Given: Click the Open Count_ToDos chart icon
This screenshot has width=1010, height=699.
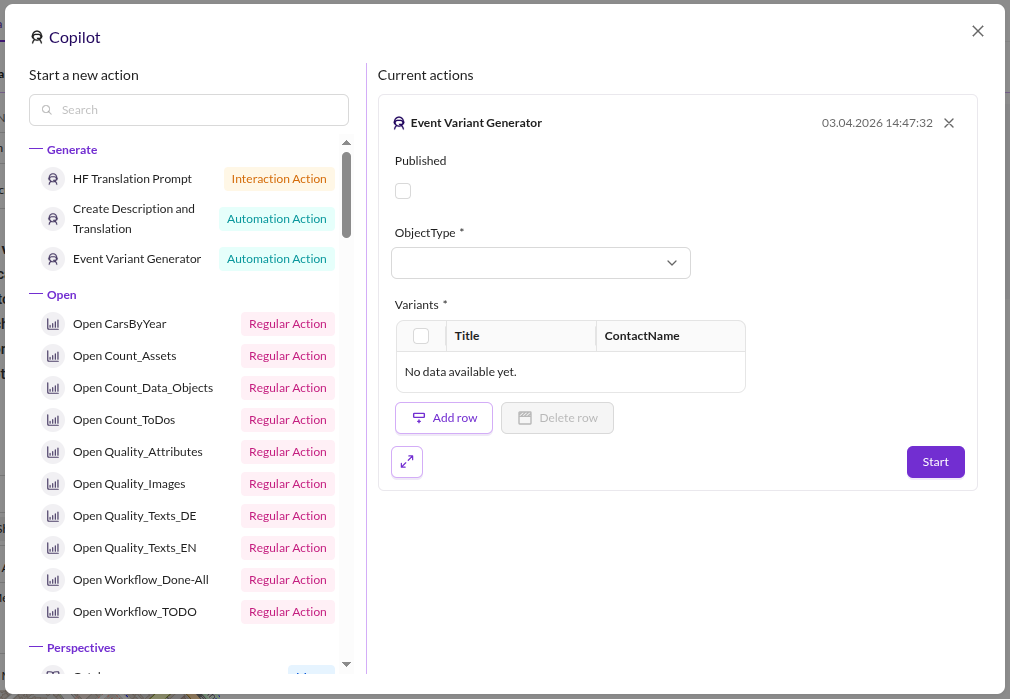Looking at the screenshot, I should click(53, 420).
